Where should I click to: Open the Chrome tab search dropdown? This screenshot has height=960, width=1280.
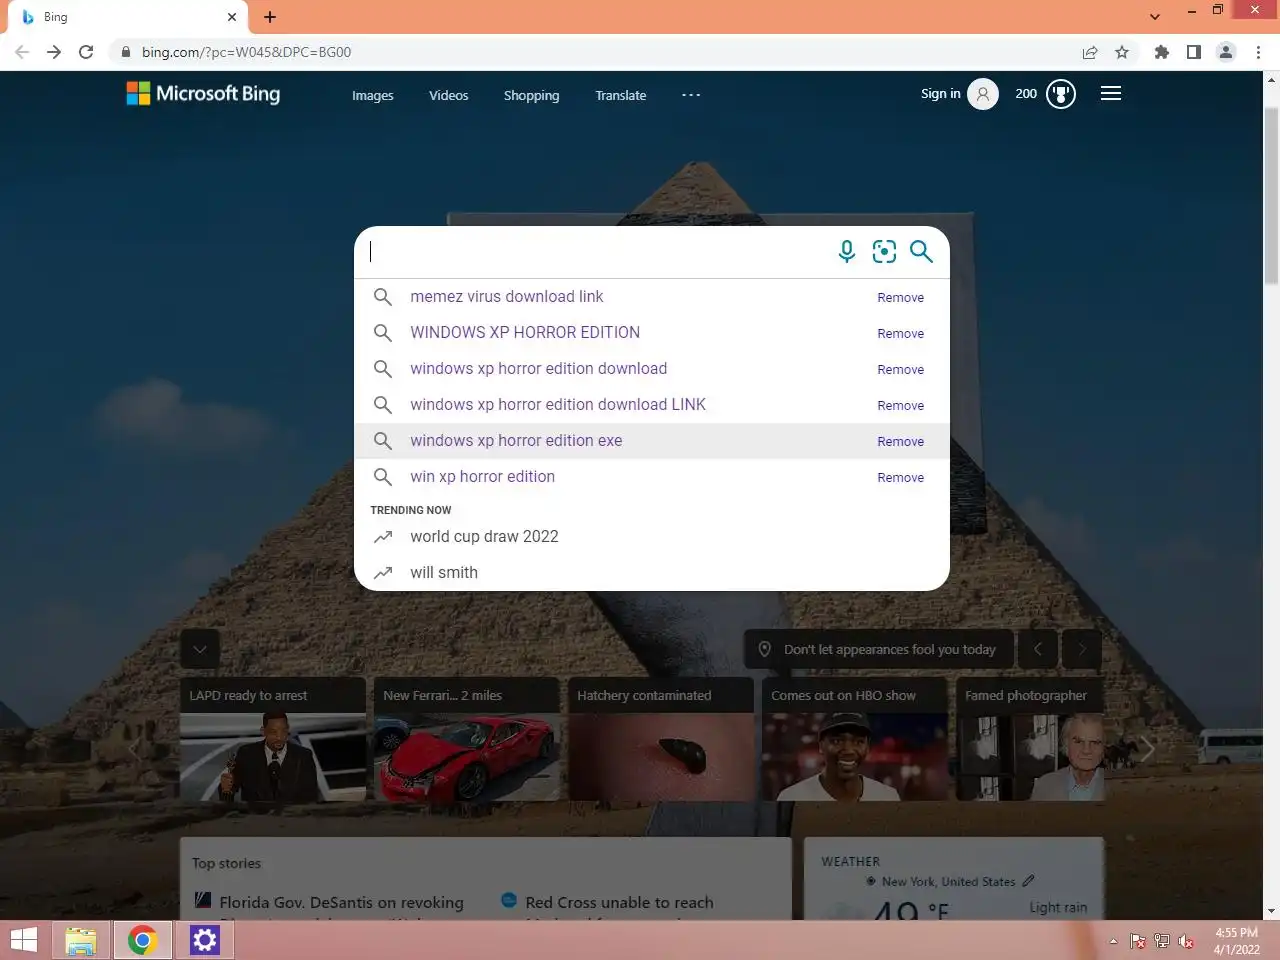coord(1155,17)
